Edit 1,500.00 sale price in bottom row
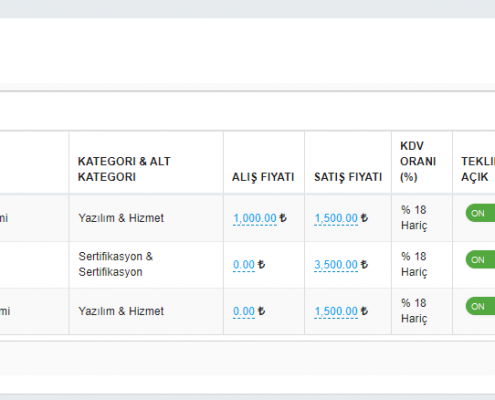The image size is (495, 400). pos(336,312)
